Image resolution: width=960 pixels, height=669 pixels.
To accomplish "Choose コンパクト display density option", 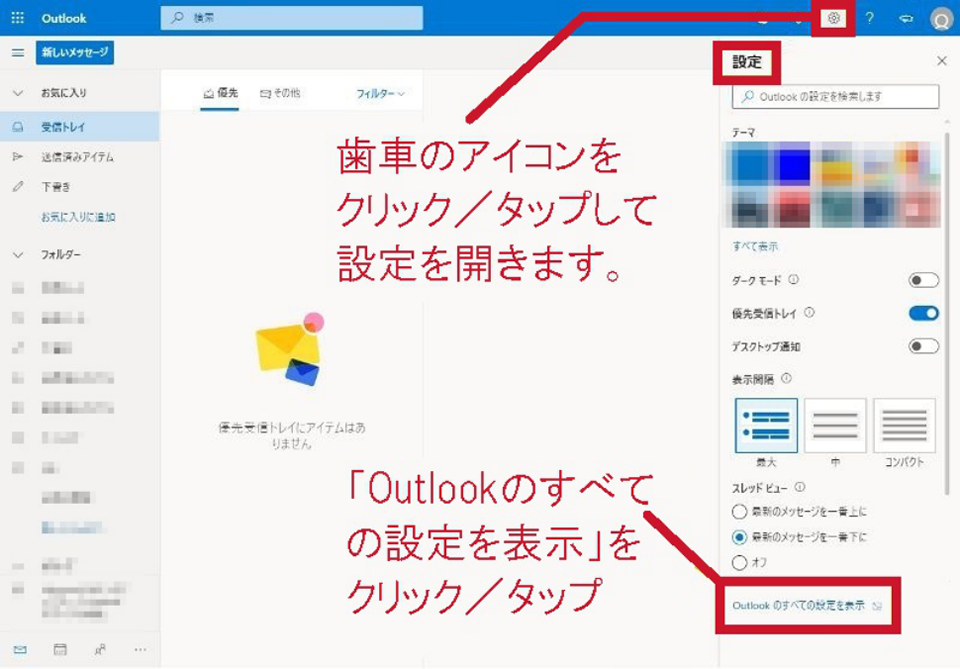I will tap(904, 425).
